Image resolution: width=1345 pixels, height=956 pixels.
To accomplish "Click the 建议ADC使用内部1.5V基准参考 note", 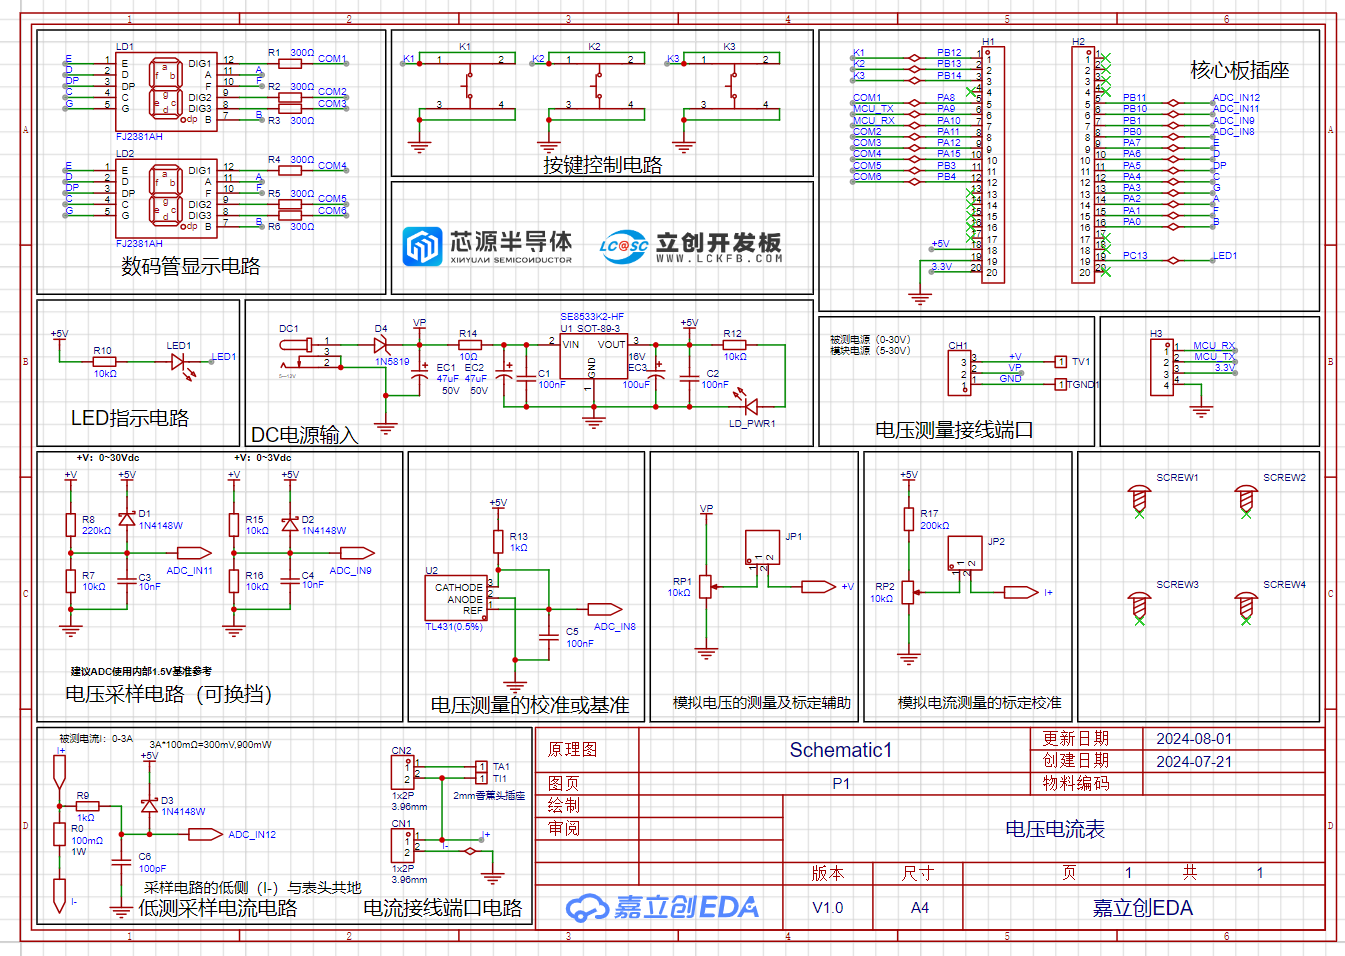I will 141,671.
